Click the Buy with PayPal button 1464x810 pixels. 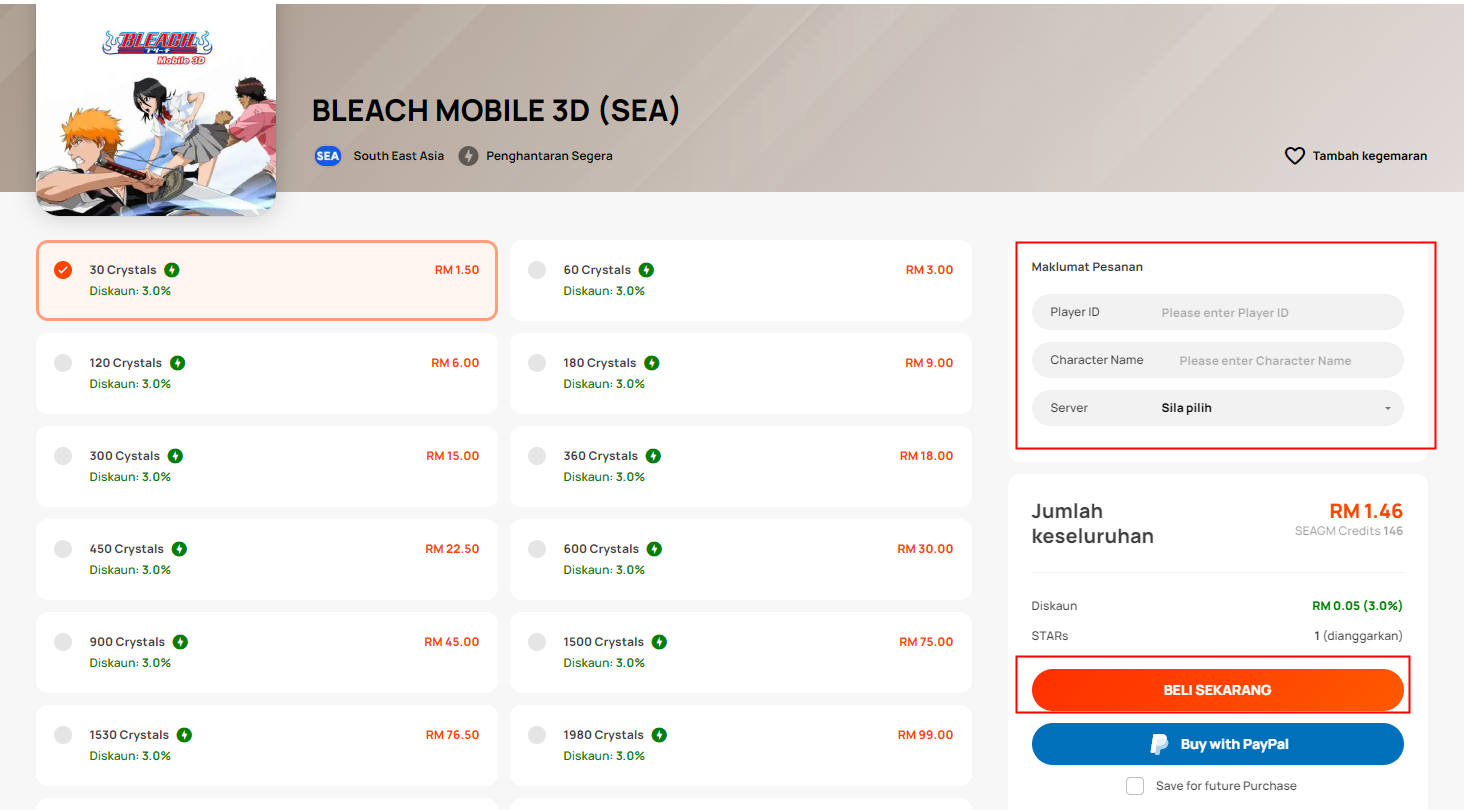pos(1218,744)
